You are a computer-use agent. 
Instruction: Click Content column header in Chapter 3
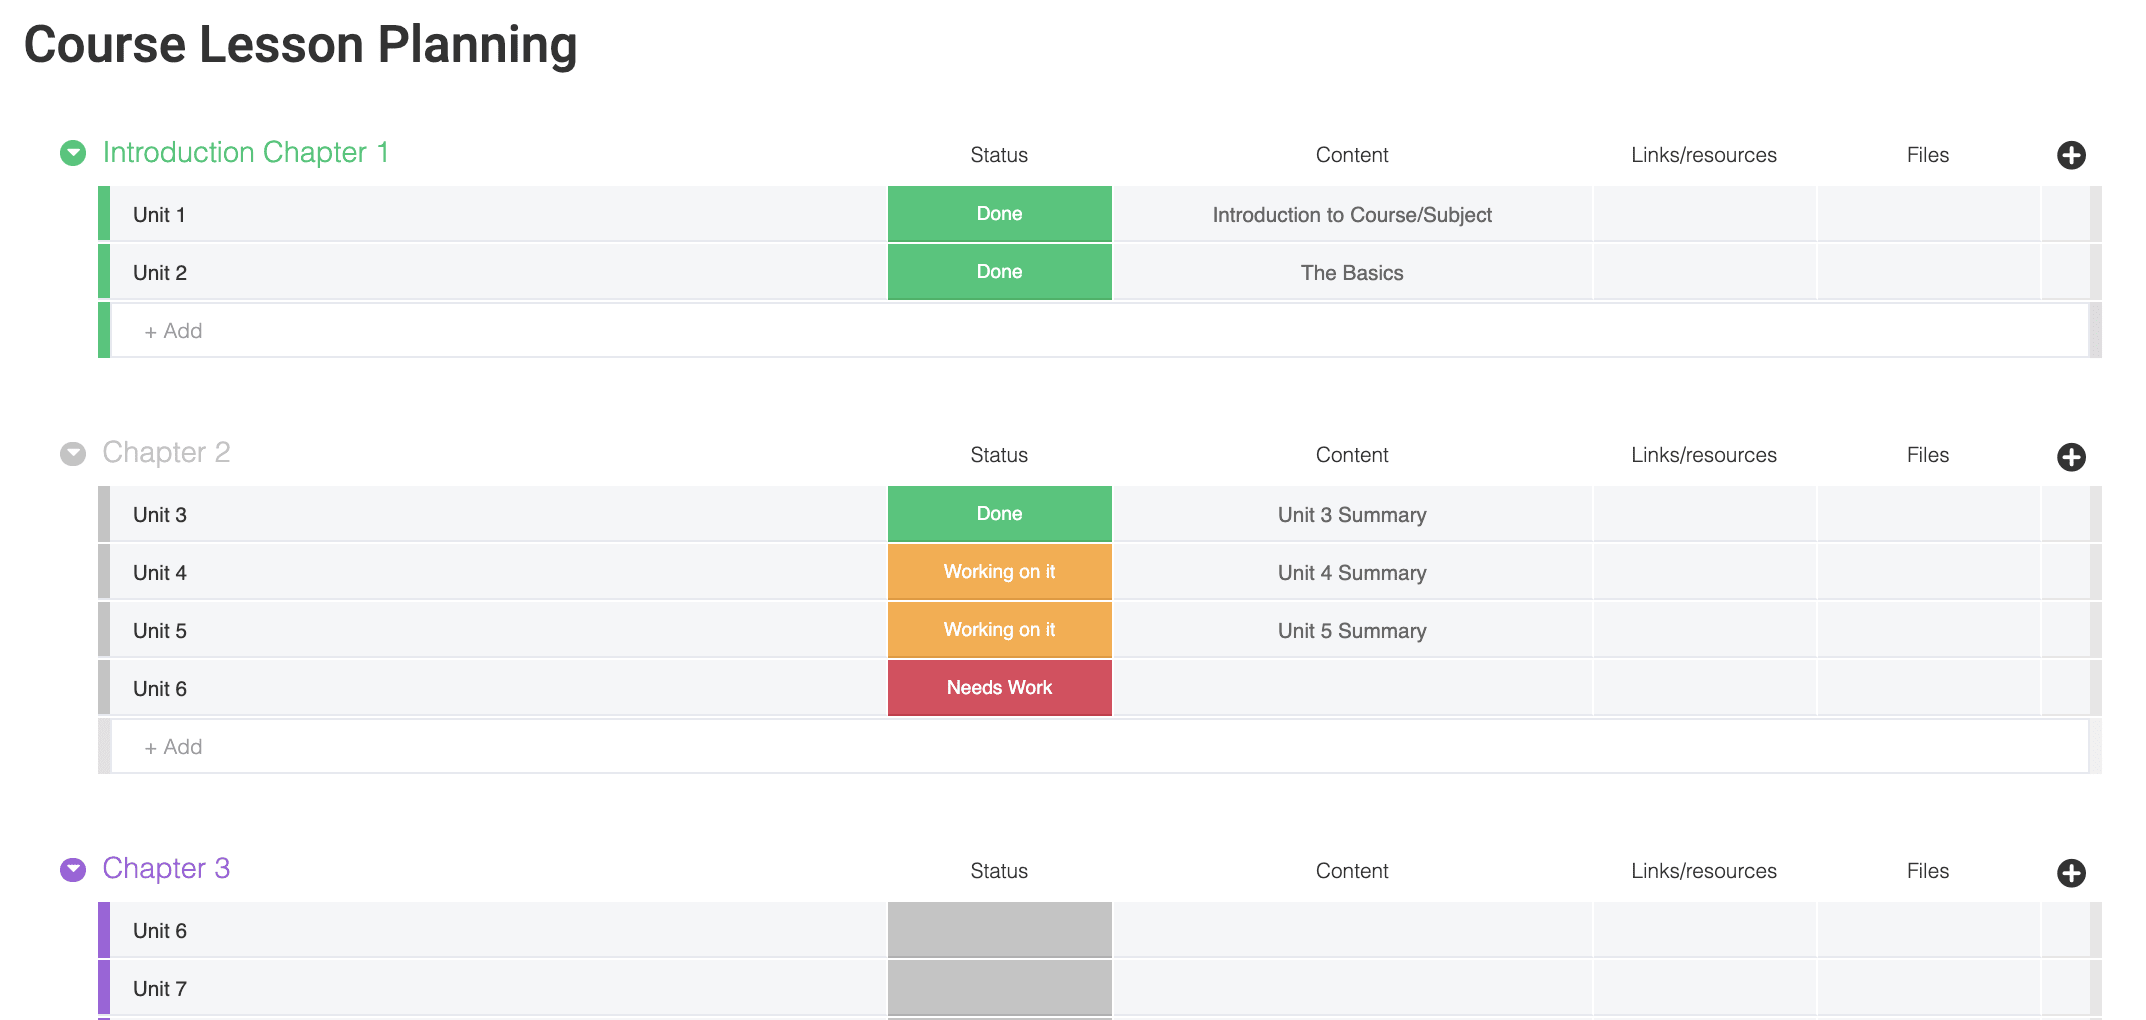click(1352, 871)
